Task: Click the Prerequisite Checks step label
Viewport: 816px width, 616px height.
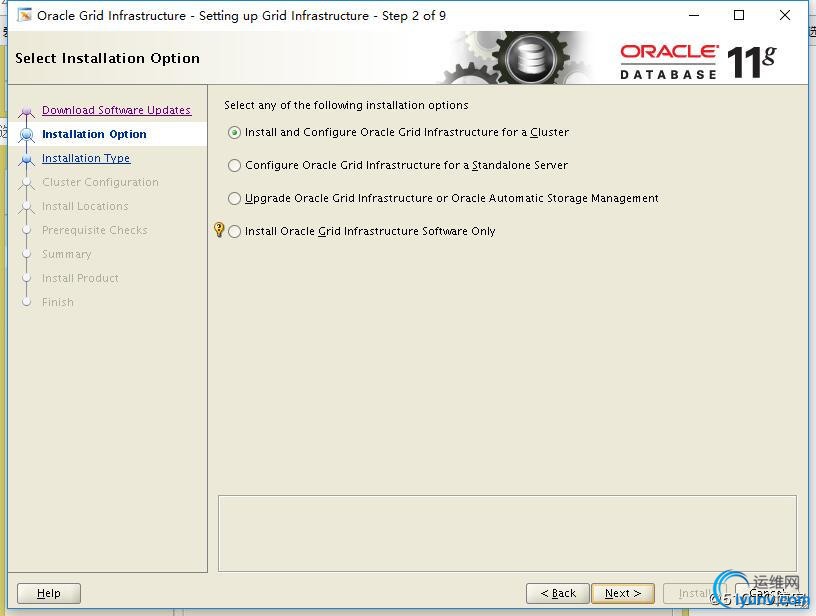Action: pos(95,230)
